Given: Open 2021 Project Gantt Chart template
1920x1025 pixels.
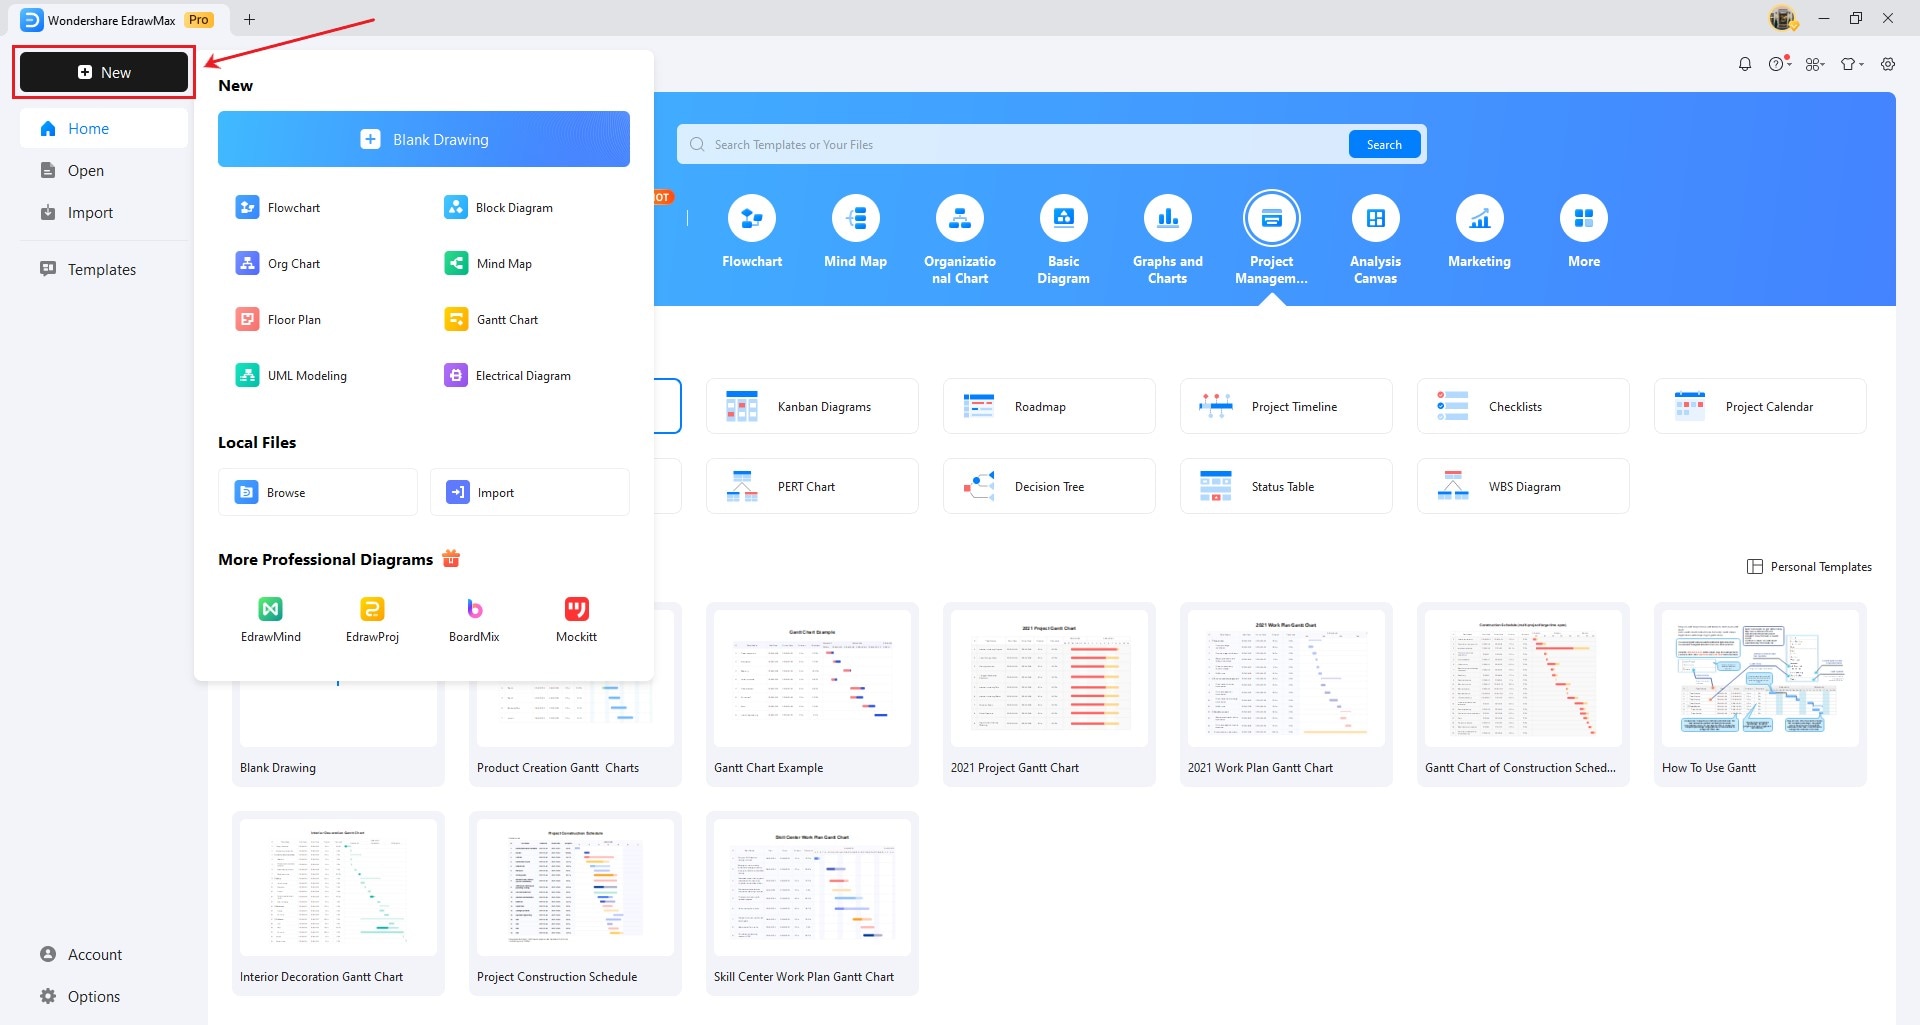Looking at the screenshot, I should tap(1049, 694).
